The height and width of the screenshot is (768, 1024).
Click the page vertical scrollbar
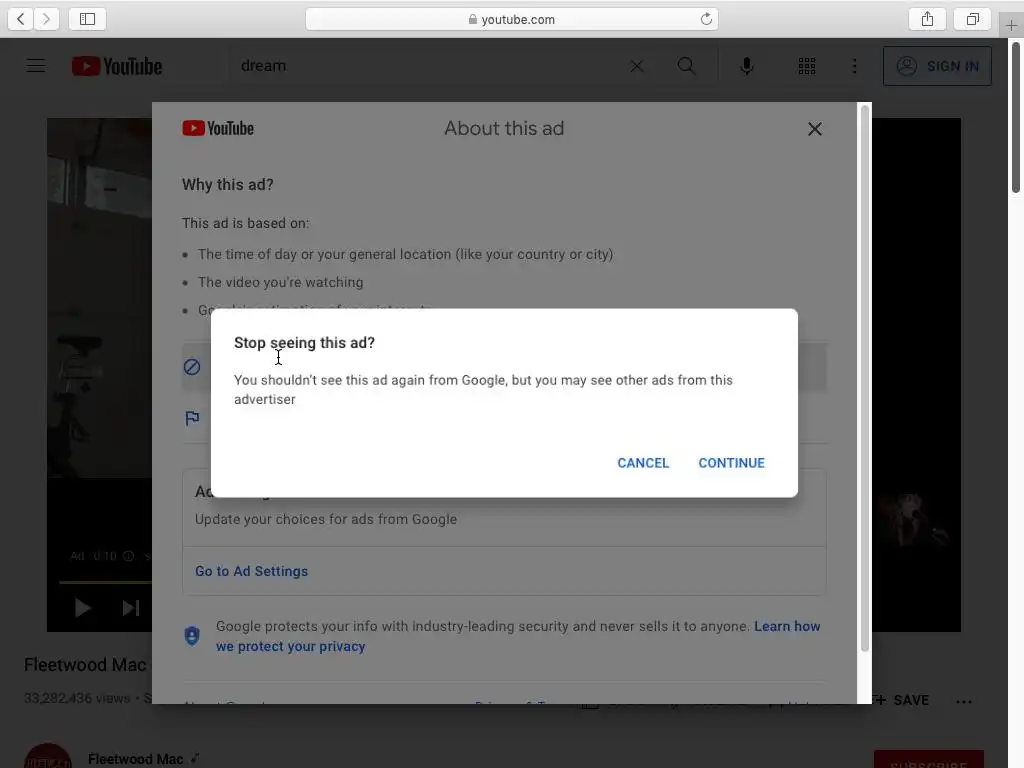(1016, 118)
